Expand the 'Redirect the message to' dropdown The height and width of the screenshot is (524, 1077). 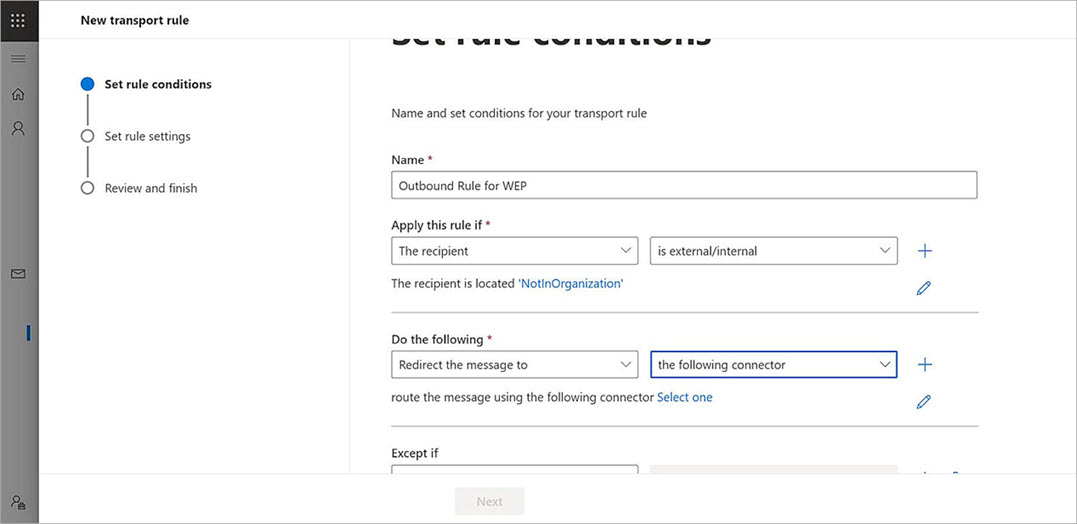514,365
